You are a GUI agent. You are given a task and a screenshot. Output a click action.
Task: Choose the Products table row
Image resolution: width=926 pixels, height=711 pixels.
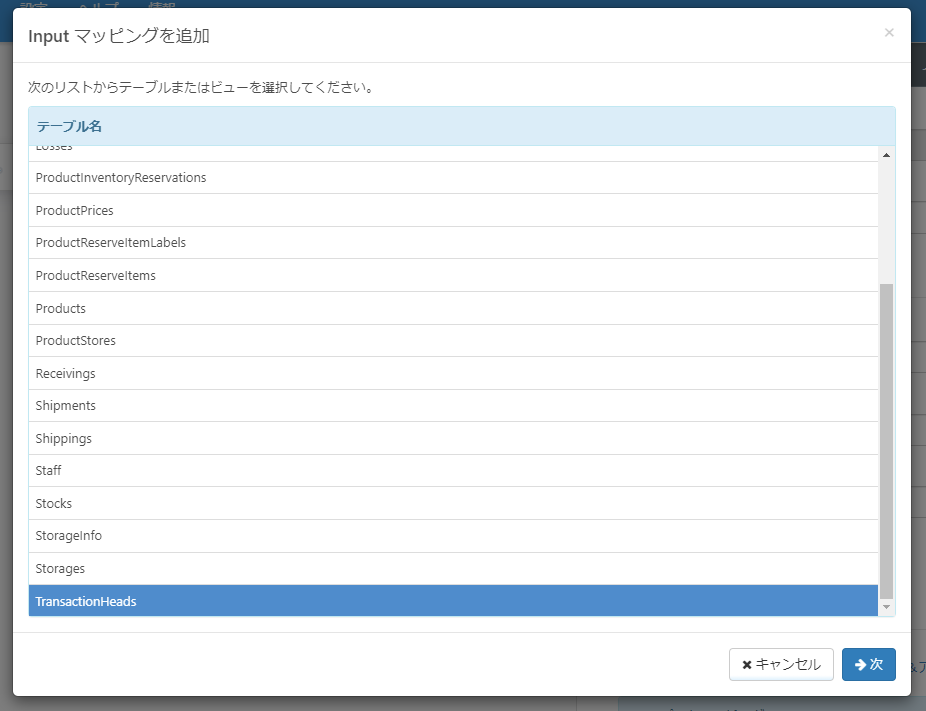coord(453,308)
